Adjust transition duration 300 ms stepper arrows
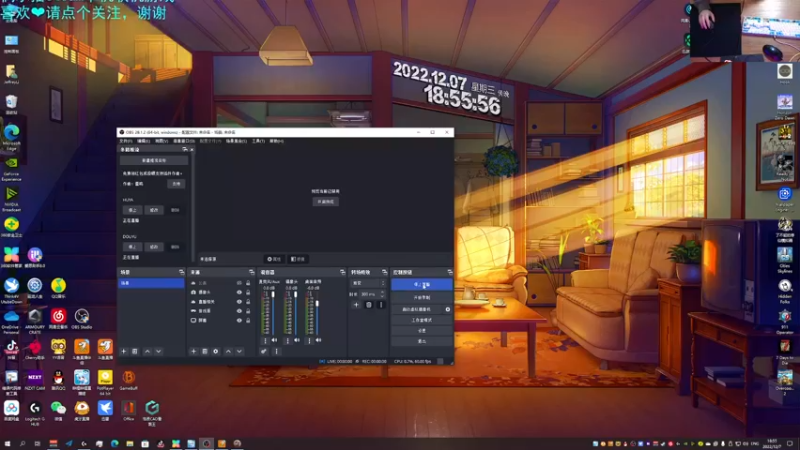 point(383,294)
